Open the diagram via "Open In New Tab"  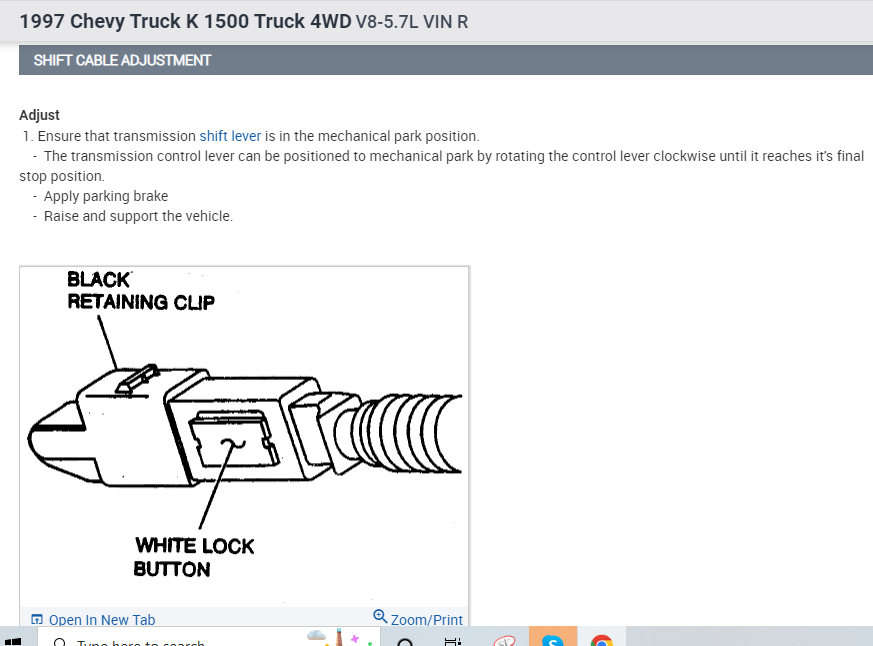coord(102,619)
